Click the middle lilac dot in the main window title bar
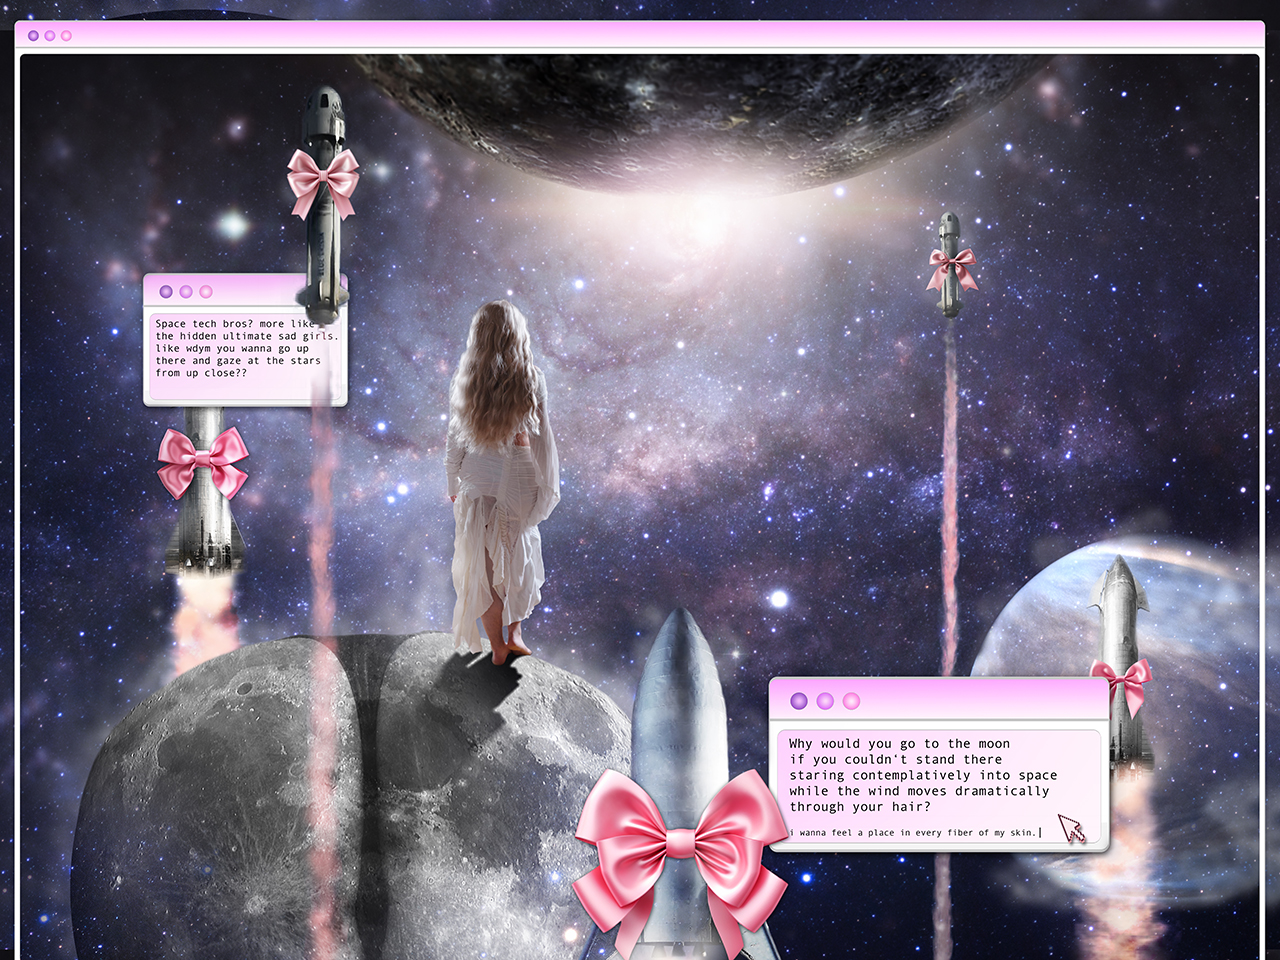This screenshot has width=1280, height=960. 50,35
